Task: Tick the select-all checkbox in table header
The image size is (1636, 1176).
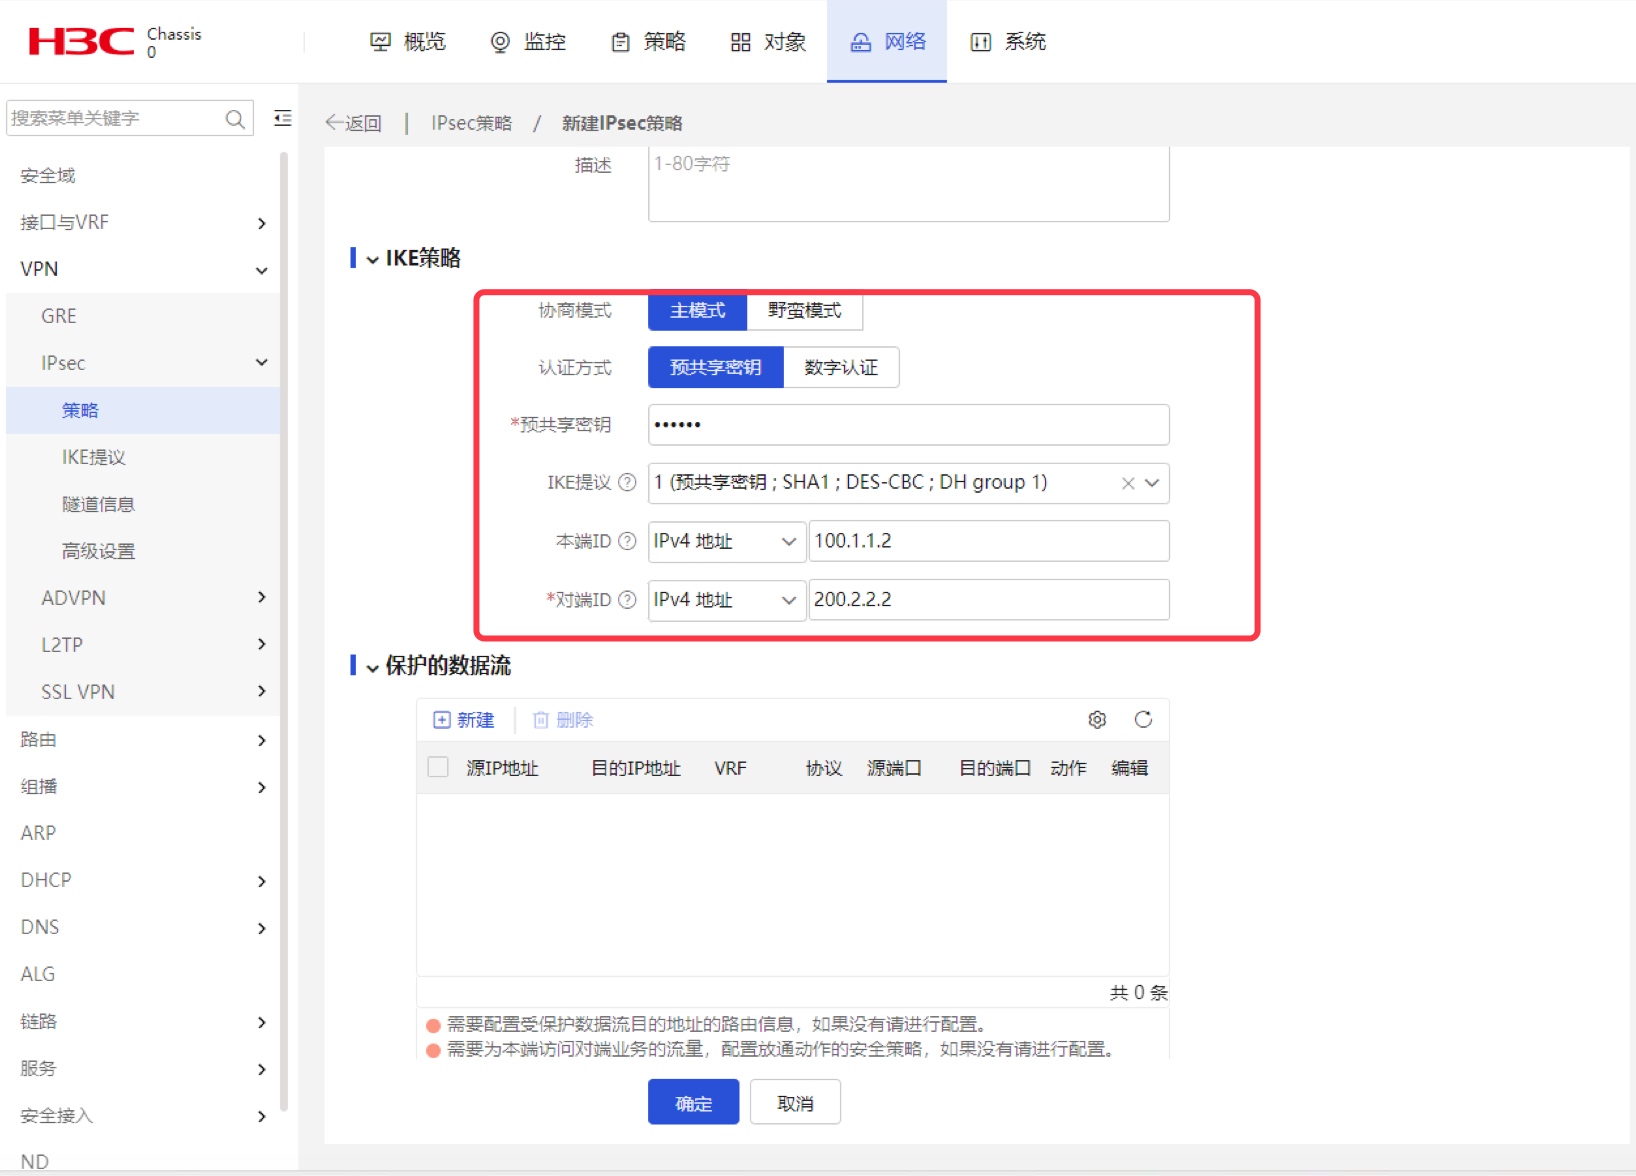Action: tap(438, 767)
